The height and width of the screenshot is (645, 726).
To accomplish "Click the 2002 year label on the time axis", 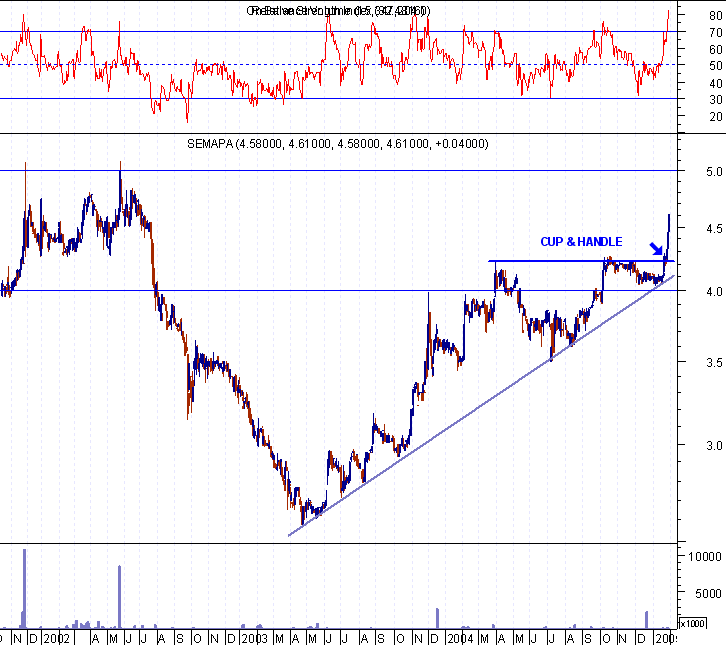I will coord(57,639).
